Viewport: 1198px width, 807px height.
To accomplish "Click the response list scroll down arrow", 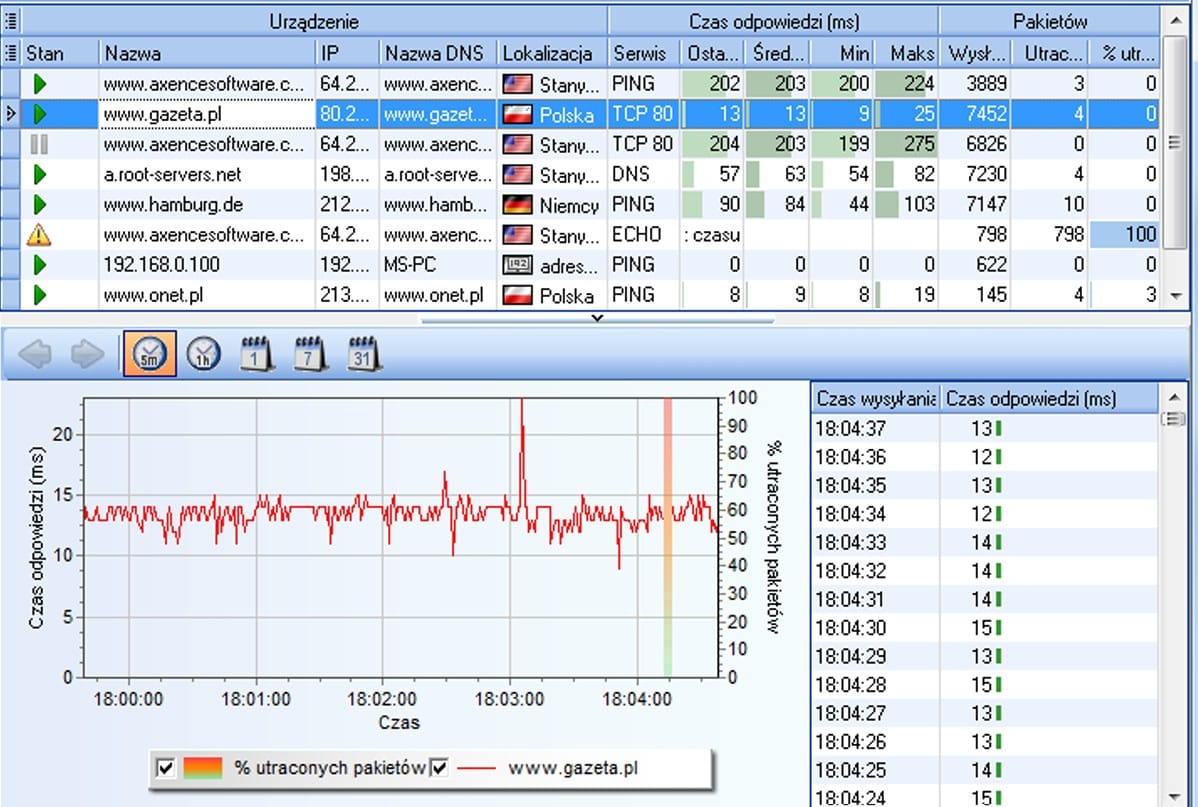I will [x=1174, y=796].
